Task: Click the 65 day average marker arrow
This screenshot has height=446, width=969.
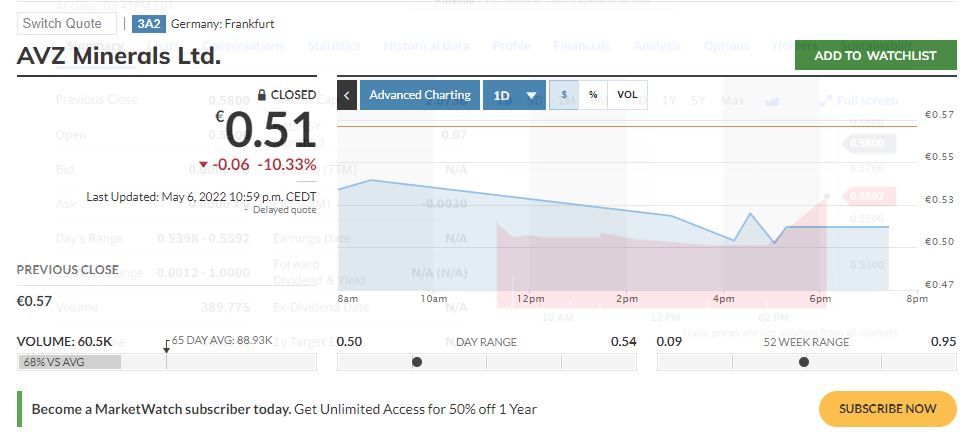Action: pos(166,347)
